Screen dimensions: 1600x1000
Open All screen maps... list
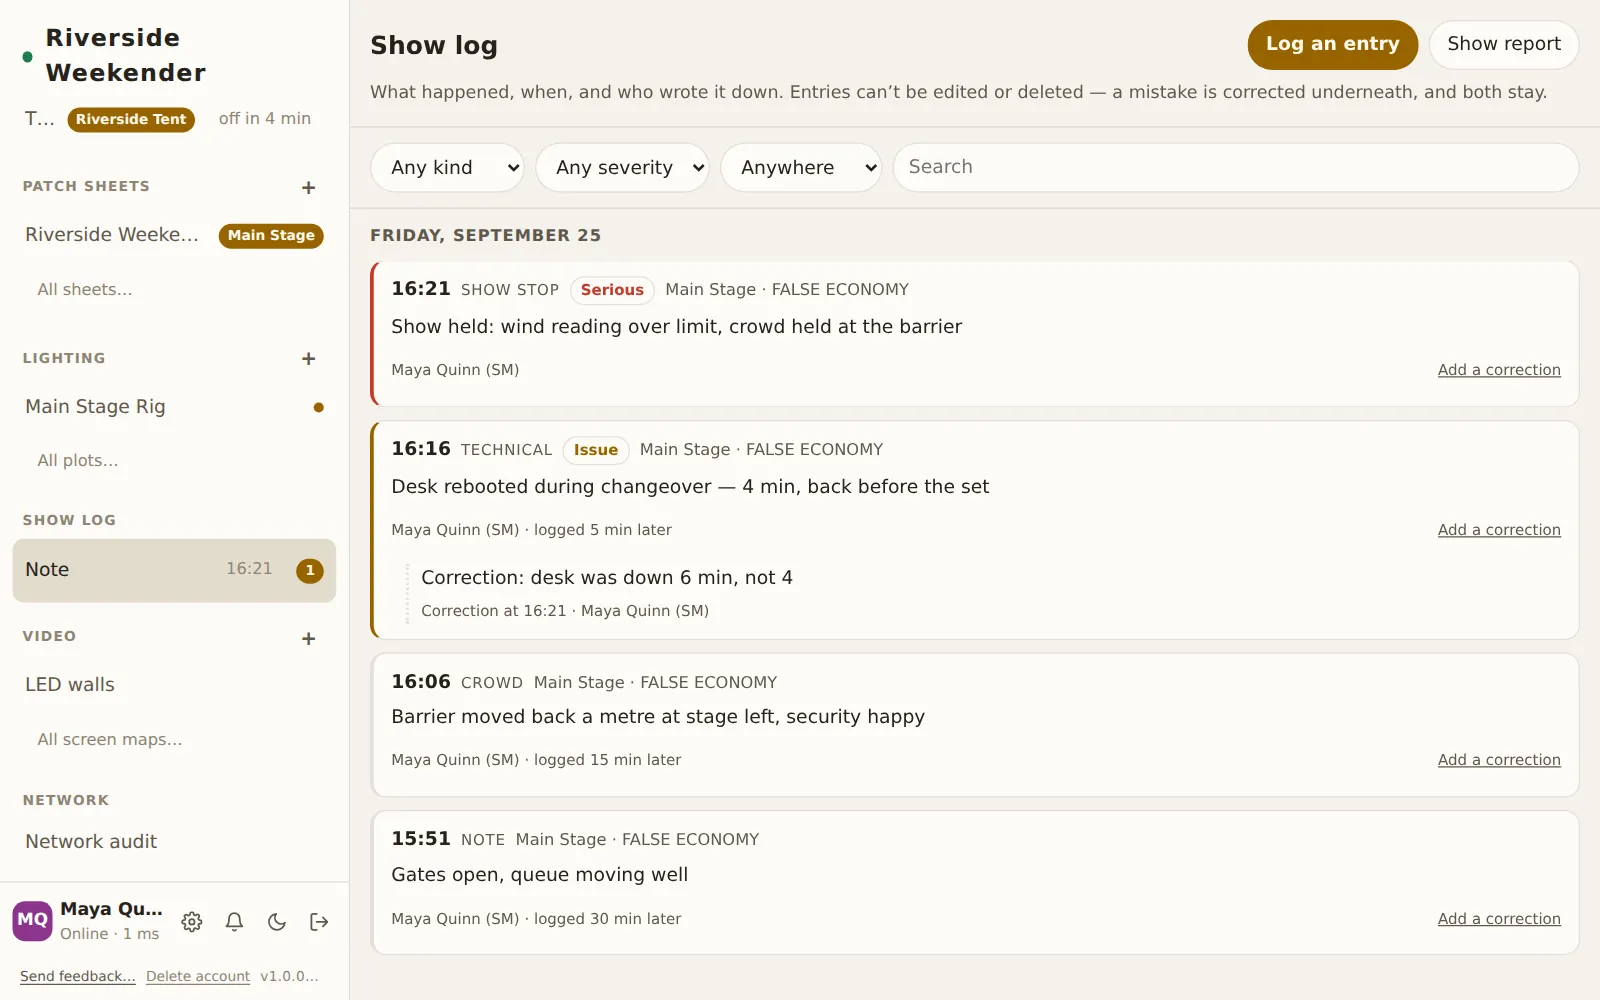coord(110,740)
